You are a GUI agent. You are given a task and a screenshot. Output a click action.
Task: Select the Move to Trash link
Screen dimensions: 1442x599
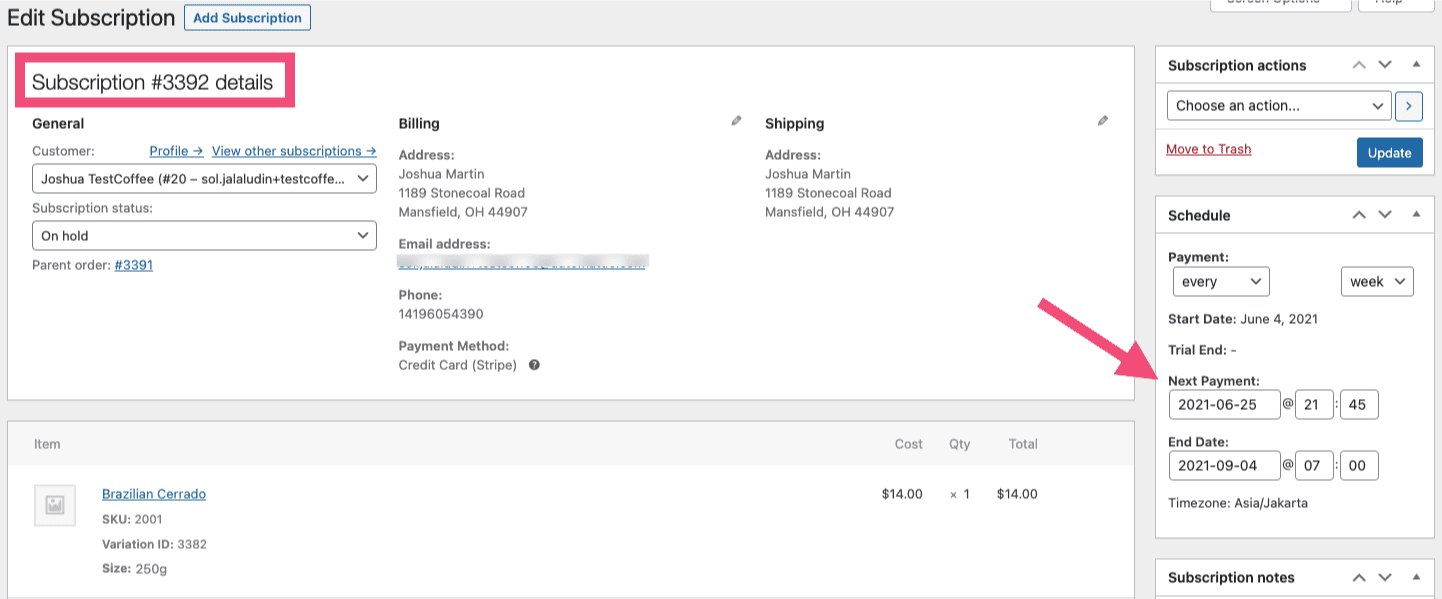(1208, 148)
